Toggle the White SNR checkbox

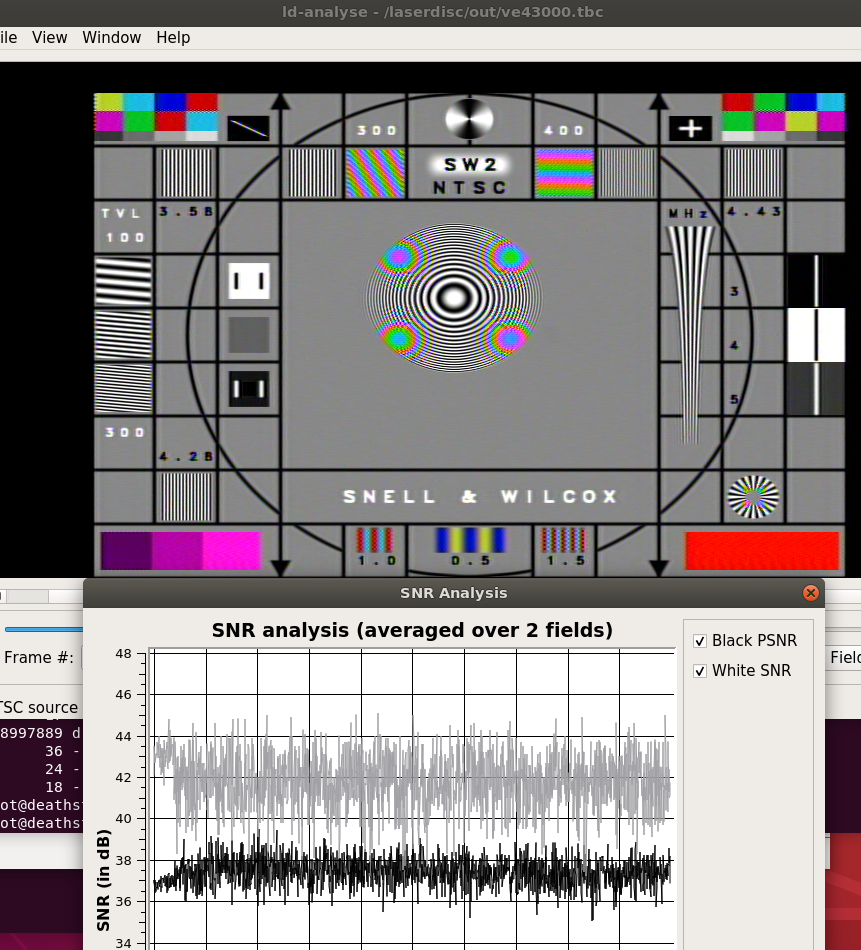[x=700, y=670]
